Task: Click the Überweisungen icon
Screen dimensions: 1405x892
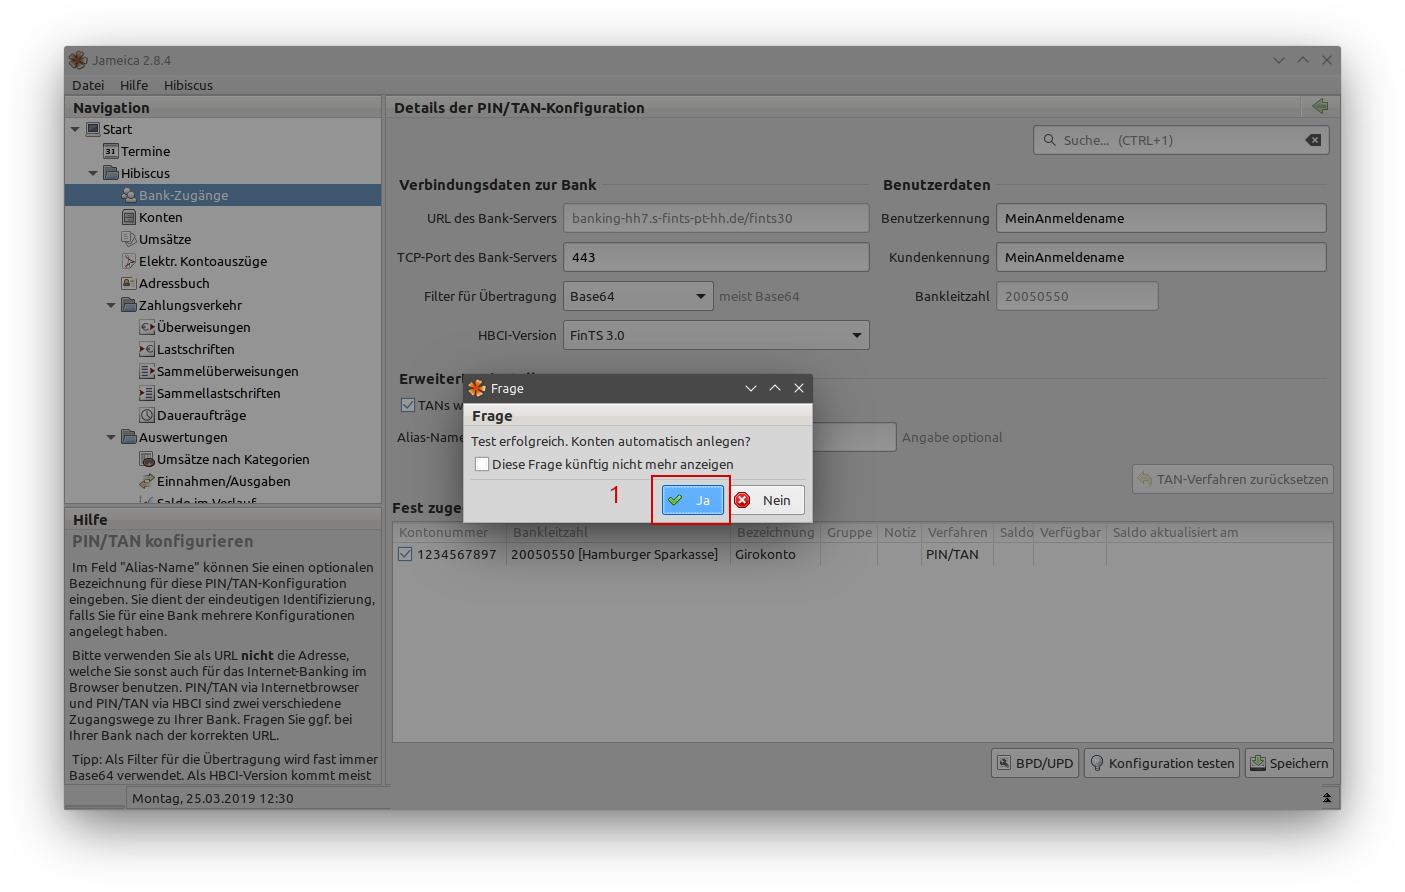Action: (x=147, y=327)
